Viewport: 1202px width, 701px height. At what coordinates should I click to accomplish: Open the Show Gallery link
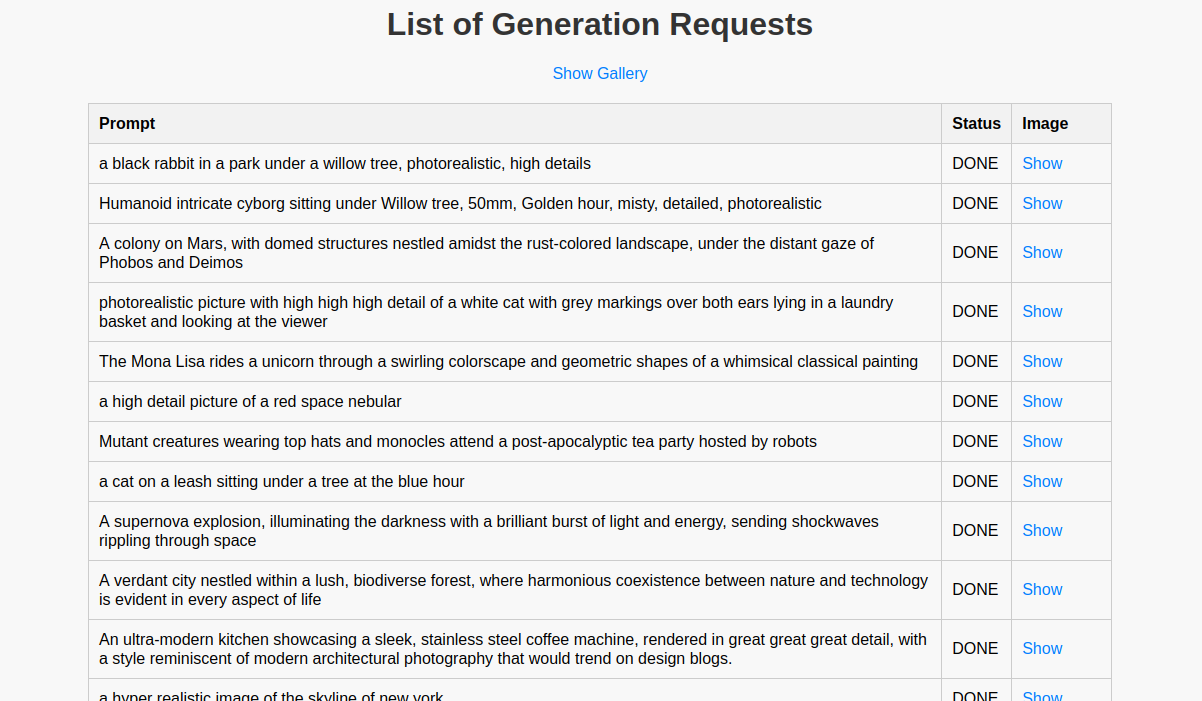tap(600, 73)
